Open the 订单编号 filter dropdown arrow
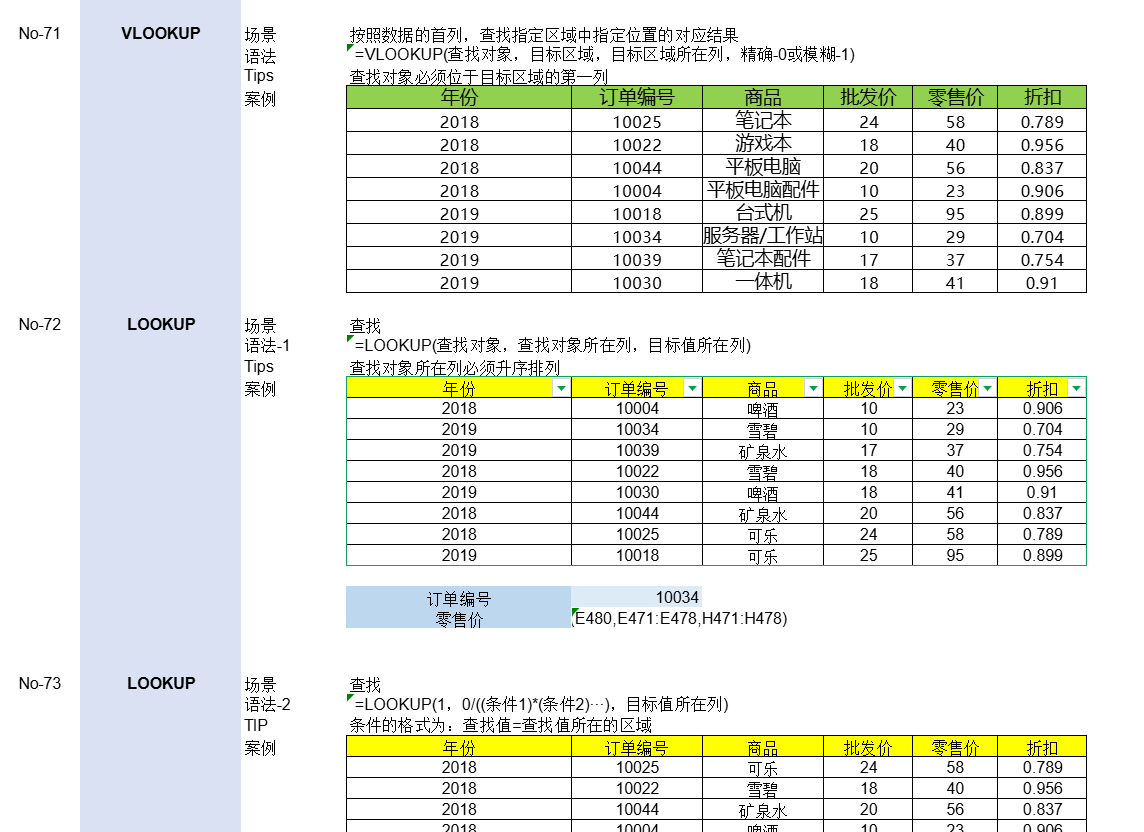The image size is (1144, 832). pos(692,388)
